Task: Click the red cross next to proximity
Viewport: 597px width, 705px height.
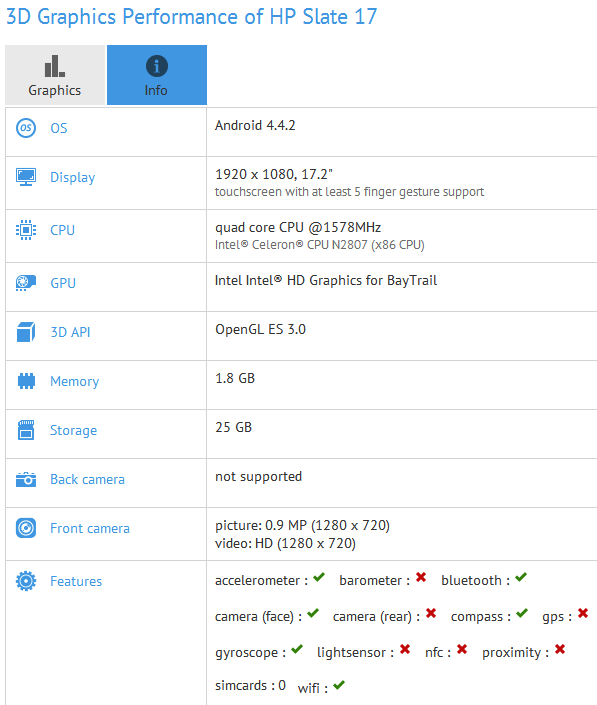Action: (x=560, y=650)
